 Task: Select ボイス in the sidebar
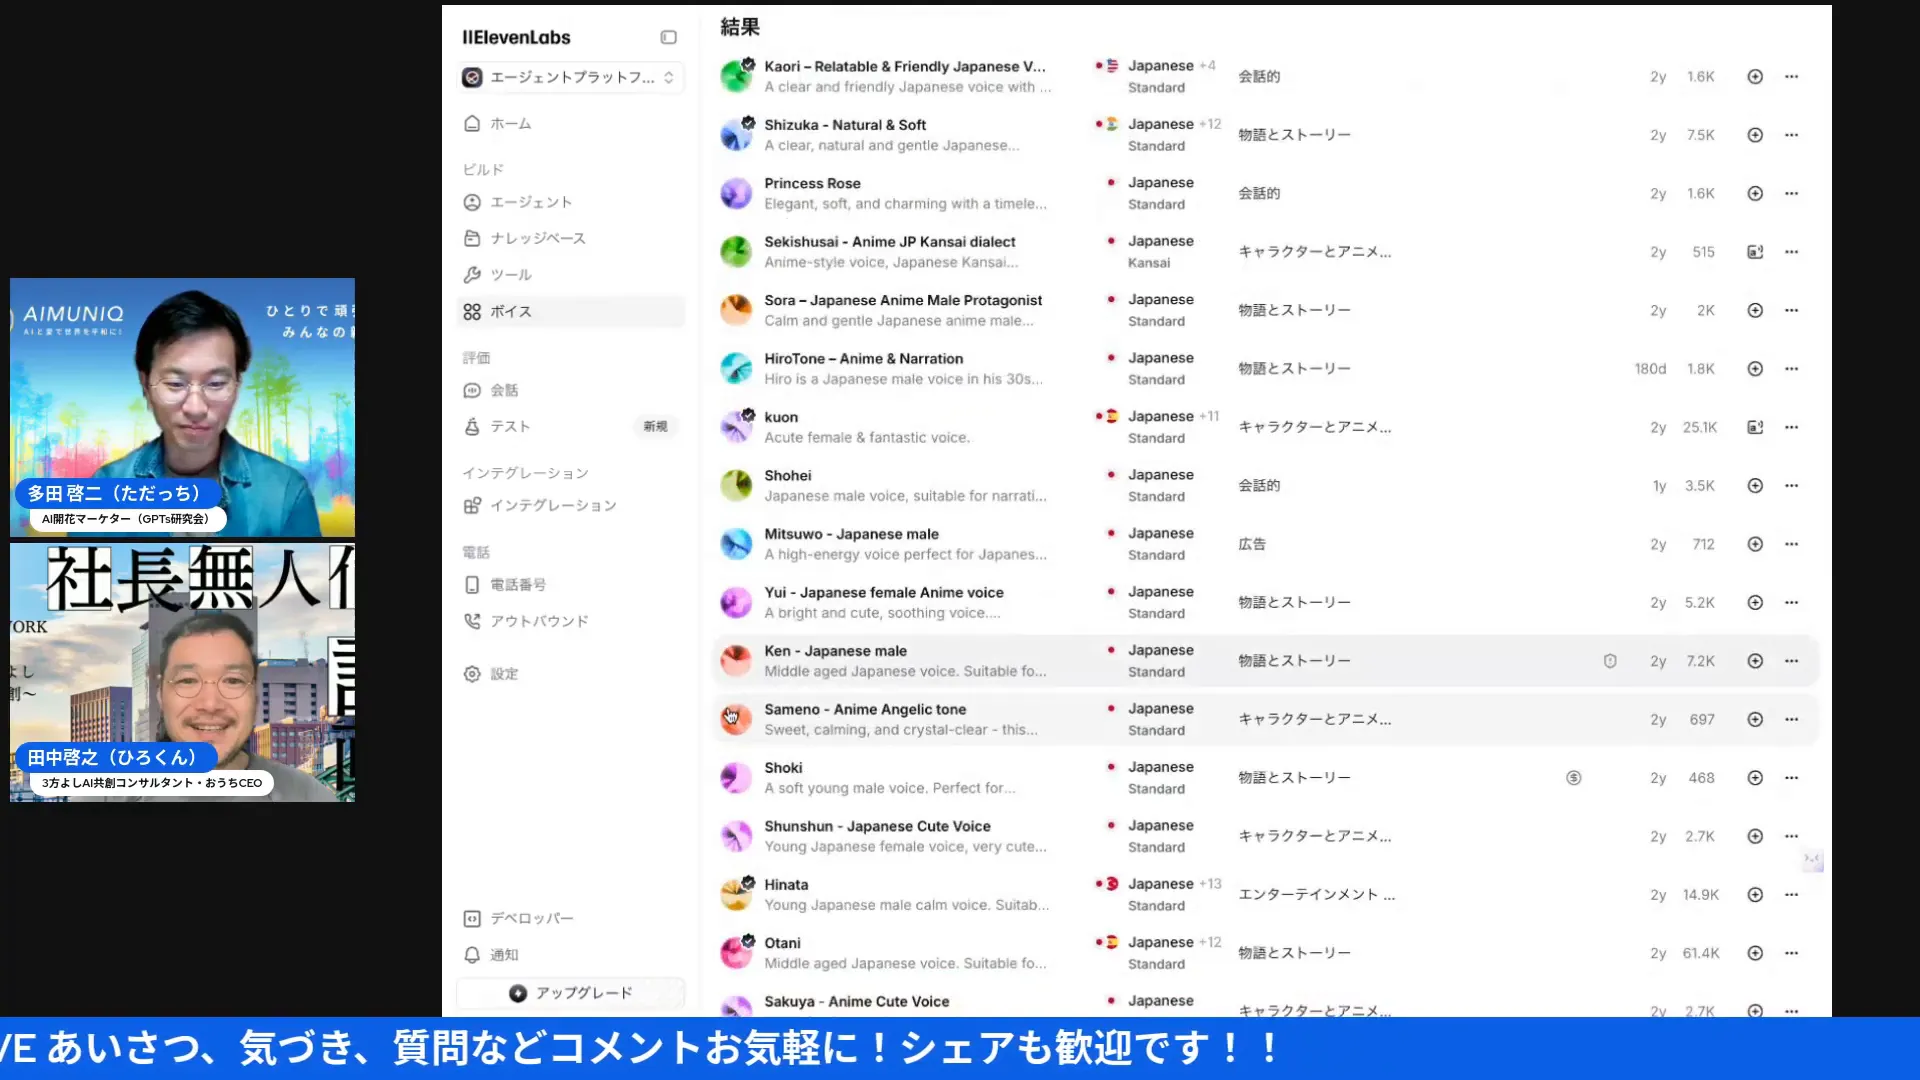click(x=511, y=311)
